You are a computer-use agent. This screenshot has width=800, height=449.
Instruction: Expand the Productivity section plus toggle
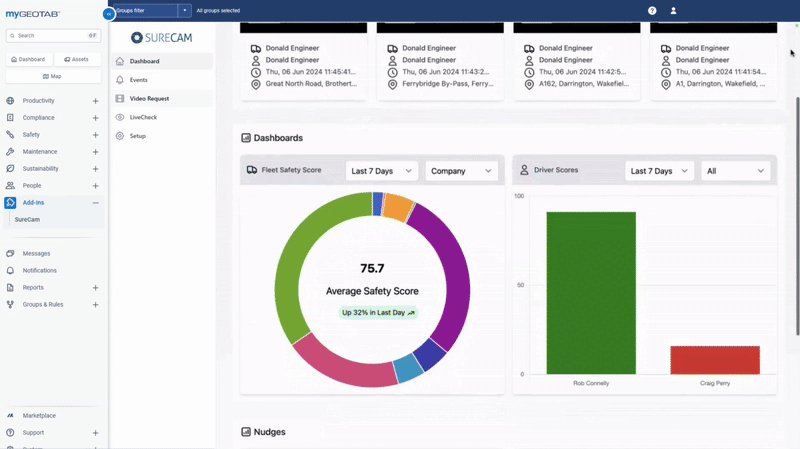pos(95,101)
